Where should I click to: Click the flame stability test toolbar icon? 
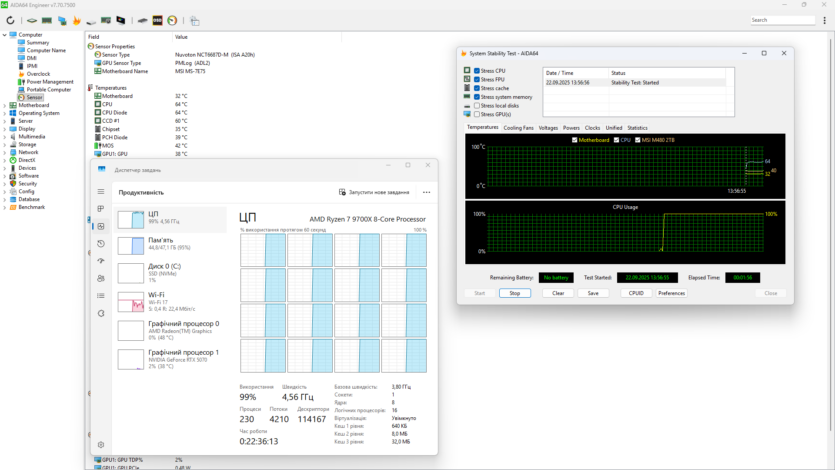(77, 20)
